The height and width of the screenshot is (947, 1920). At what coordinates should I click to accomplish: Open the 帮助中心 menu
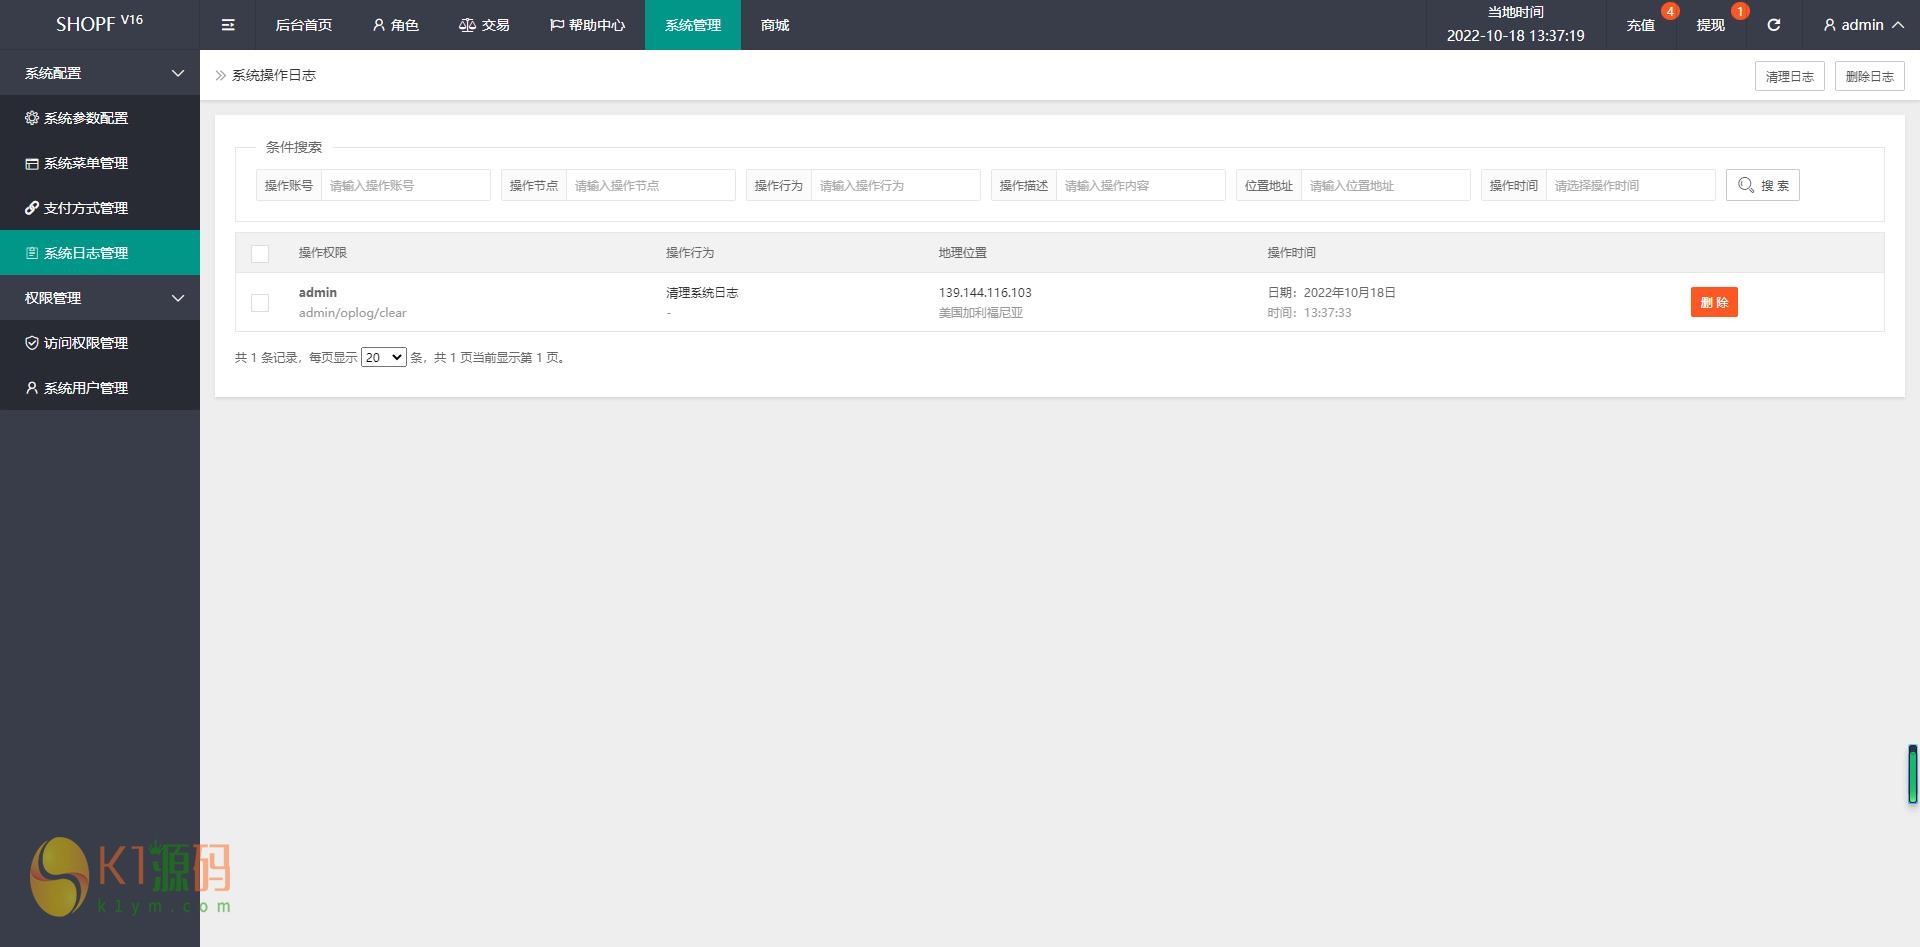pos(587,25)
